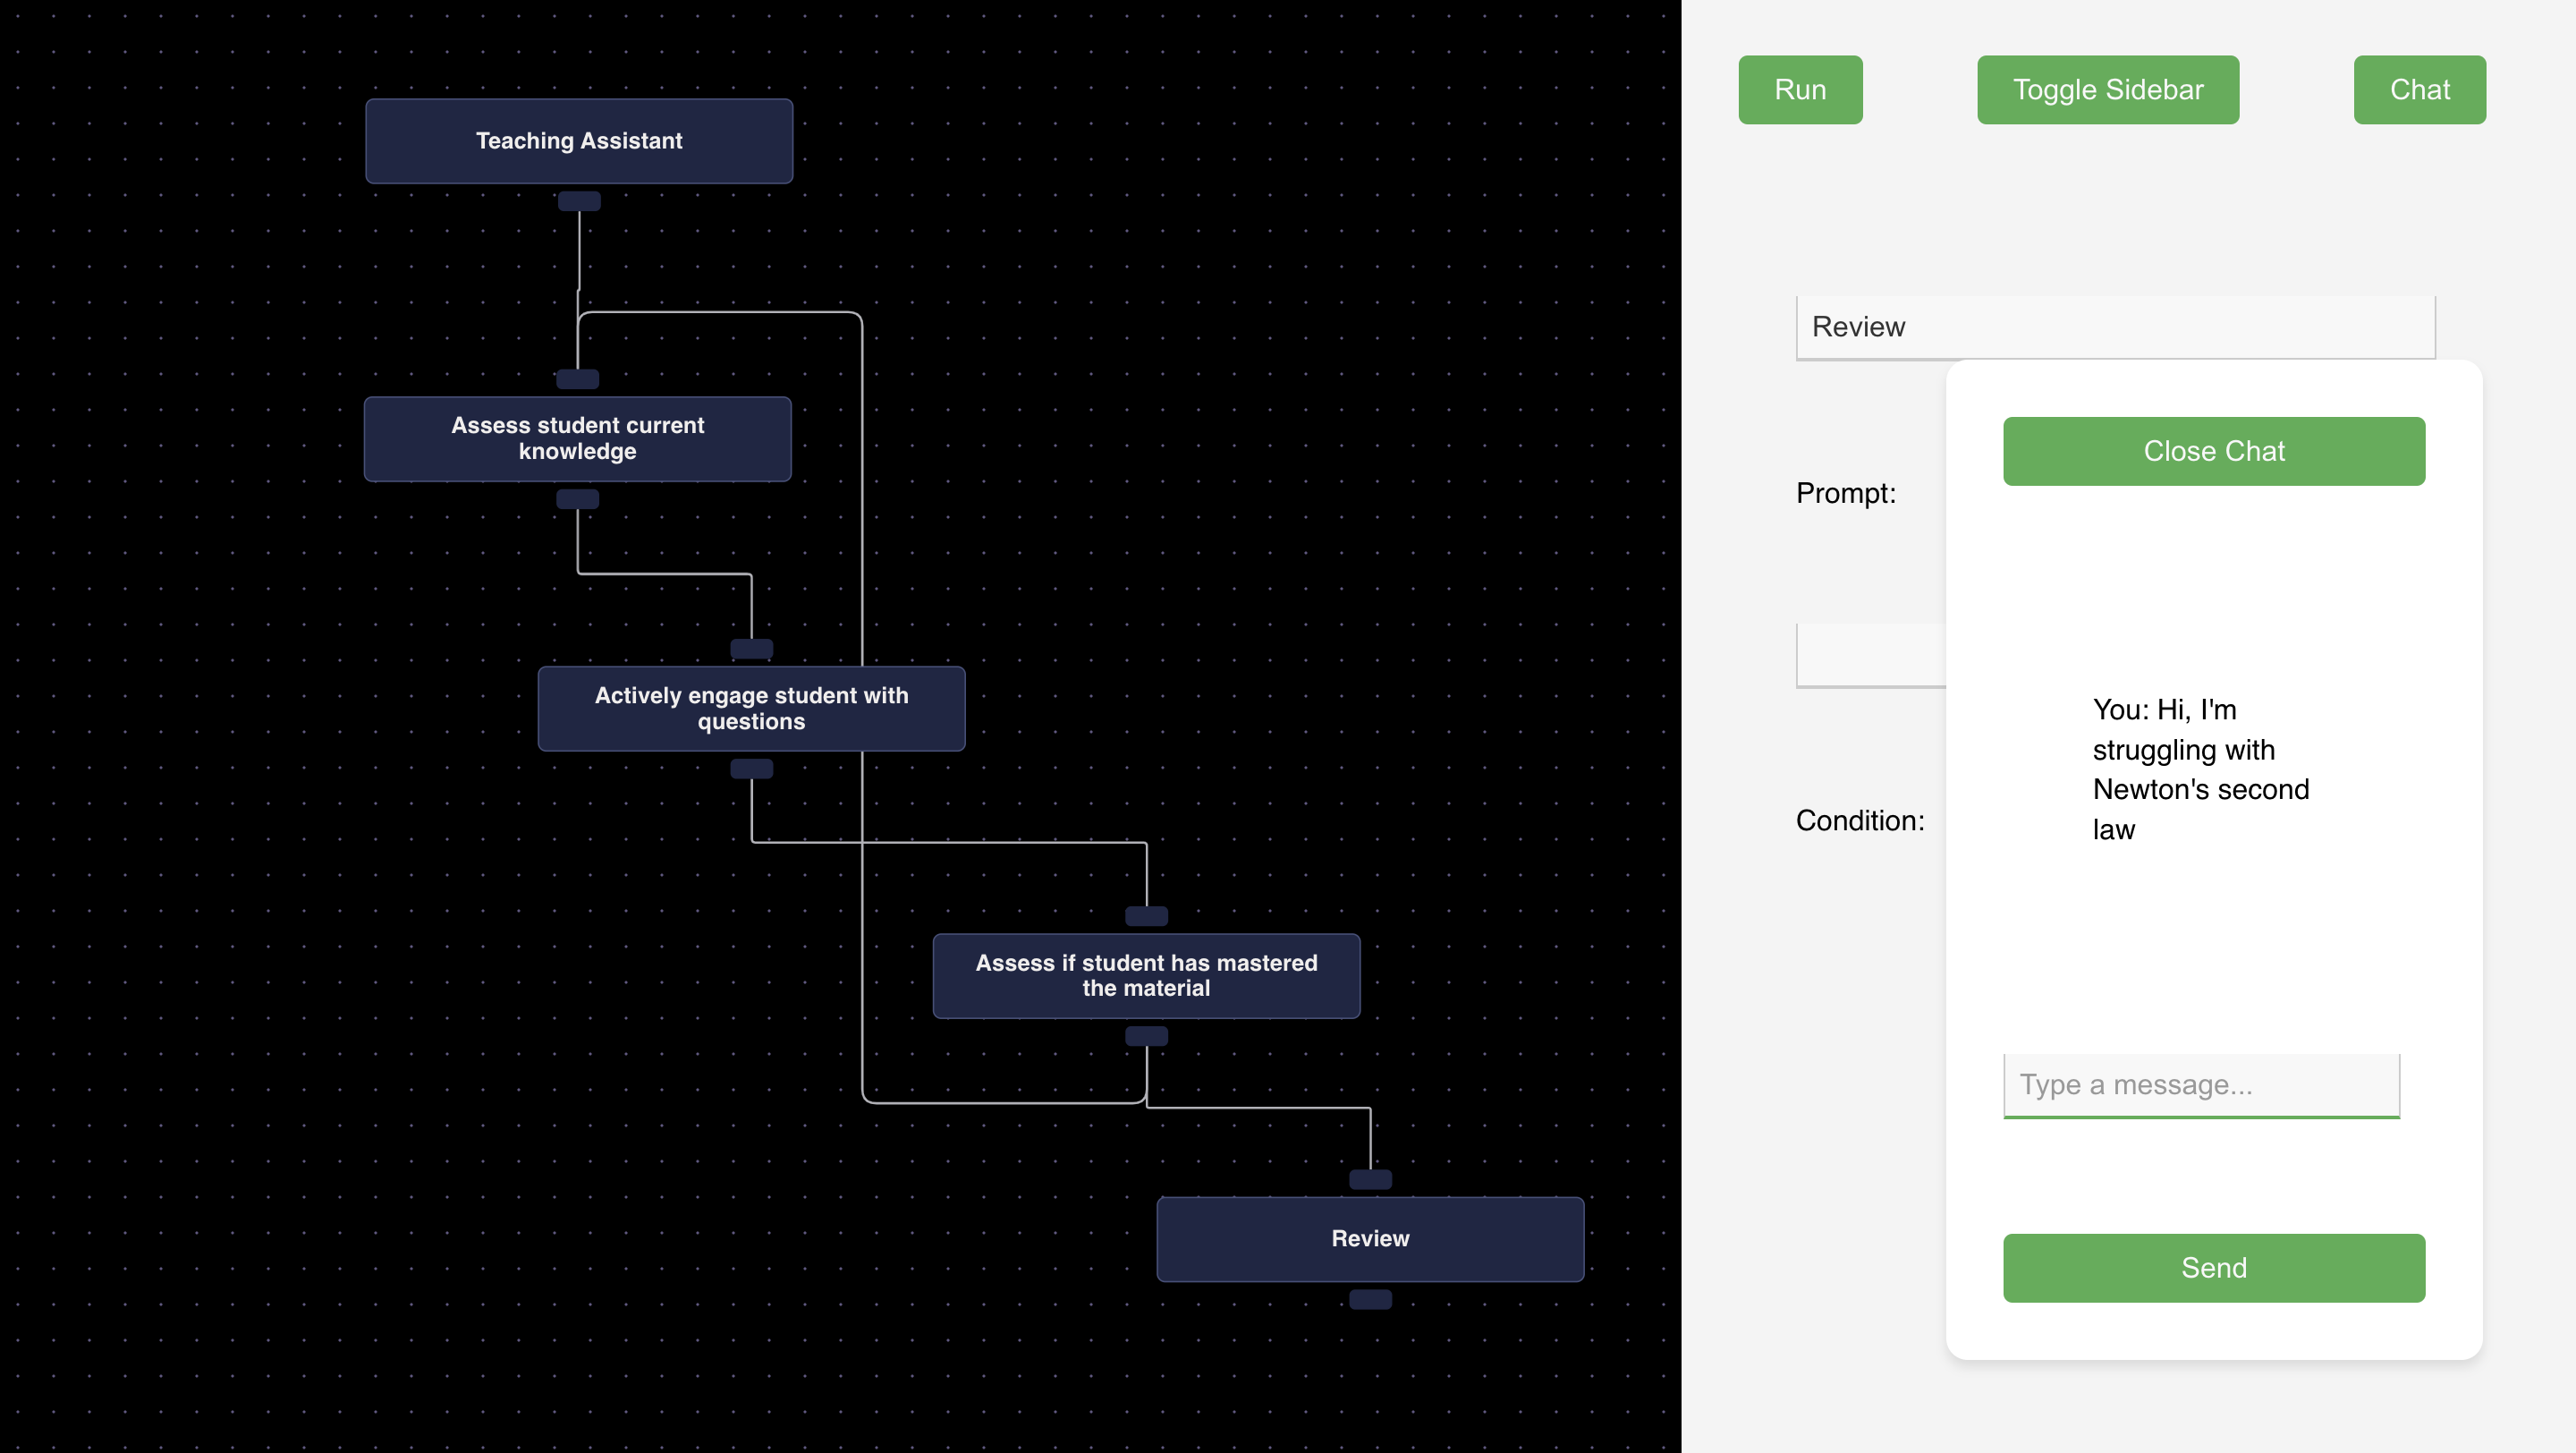Click bottom connector handle of Teaching Assistant
The height and width of the screenshot is (1453, 2576).
tap(579, 201)
